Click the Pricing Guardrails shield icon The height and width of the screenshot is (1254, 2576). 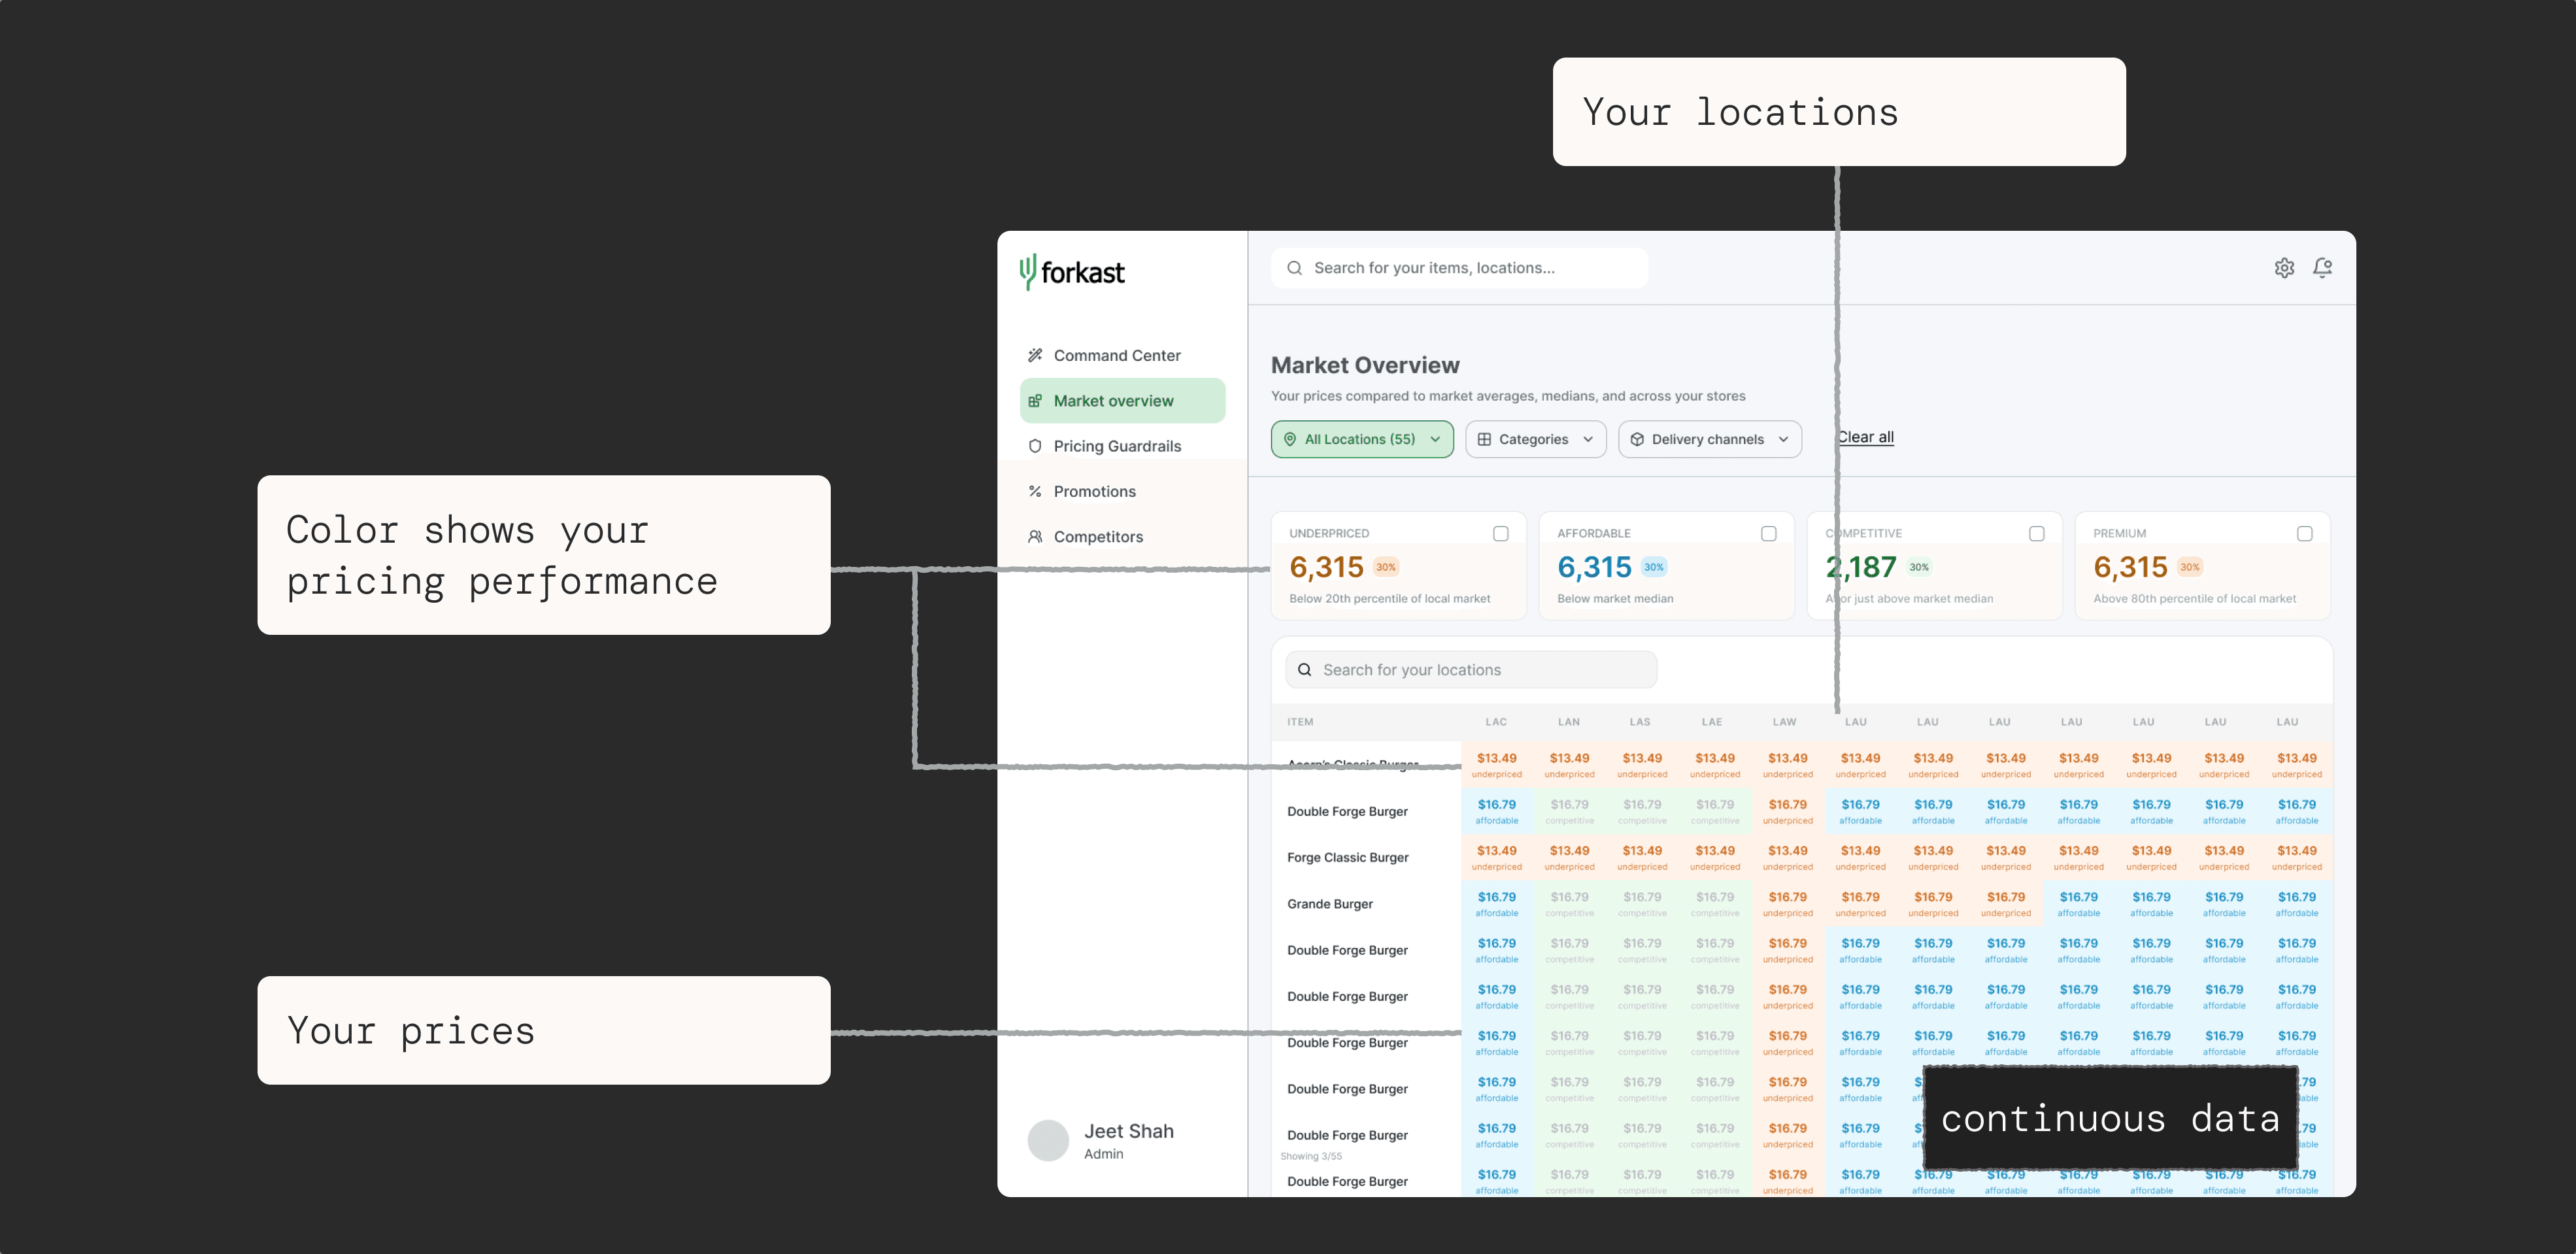click(1035, 446)
